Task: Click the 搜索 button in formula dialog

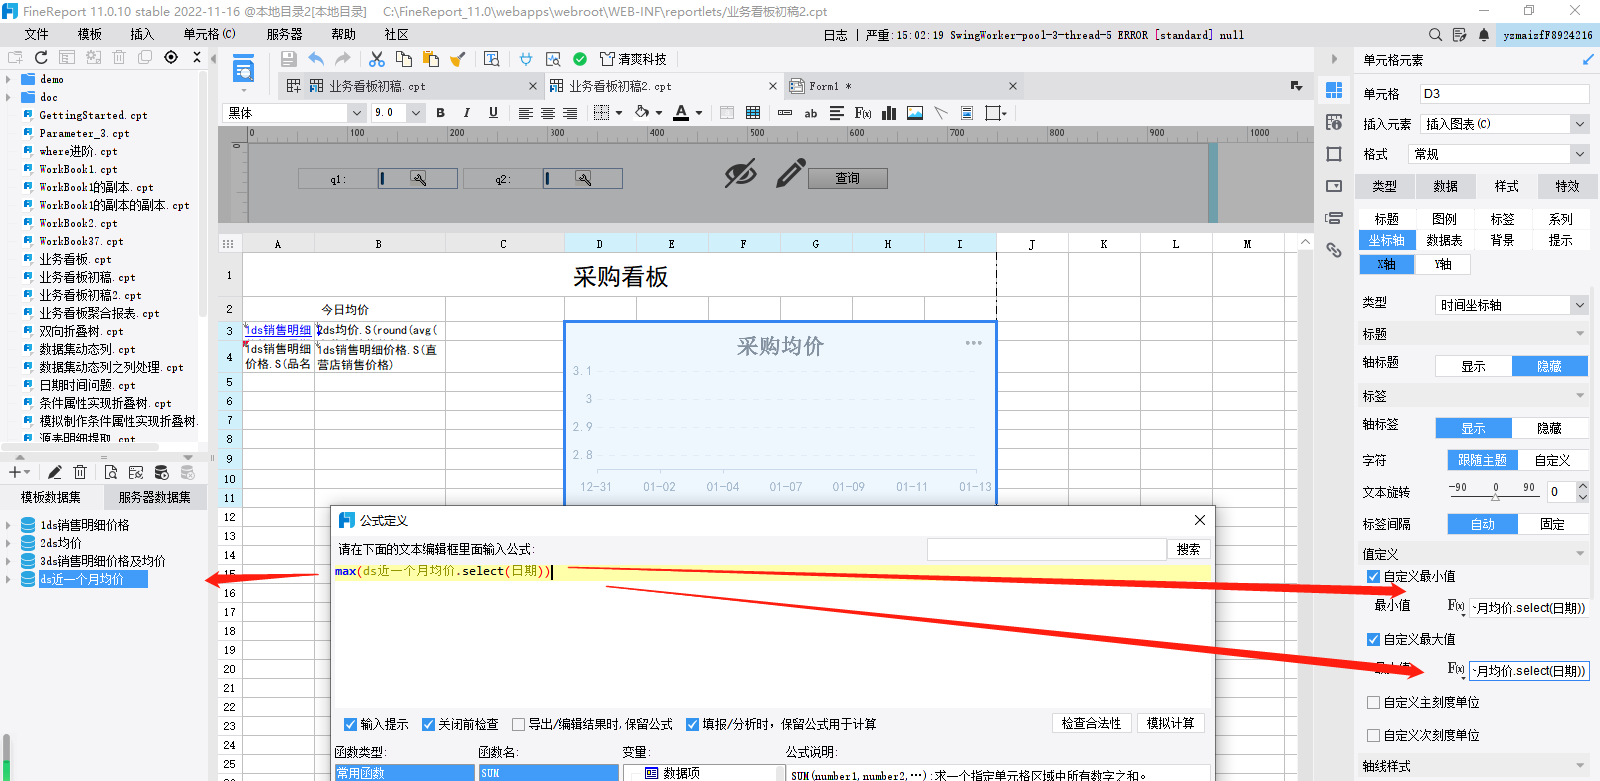Action: (1188, 549)
